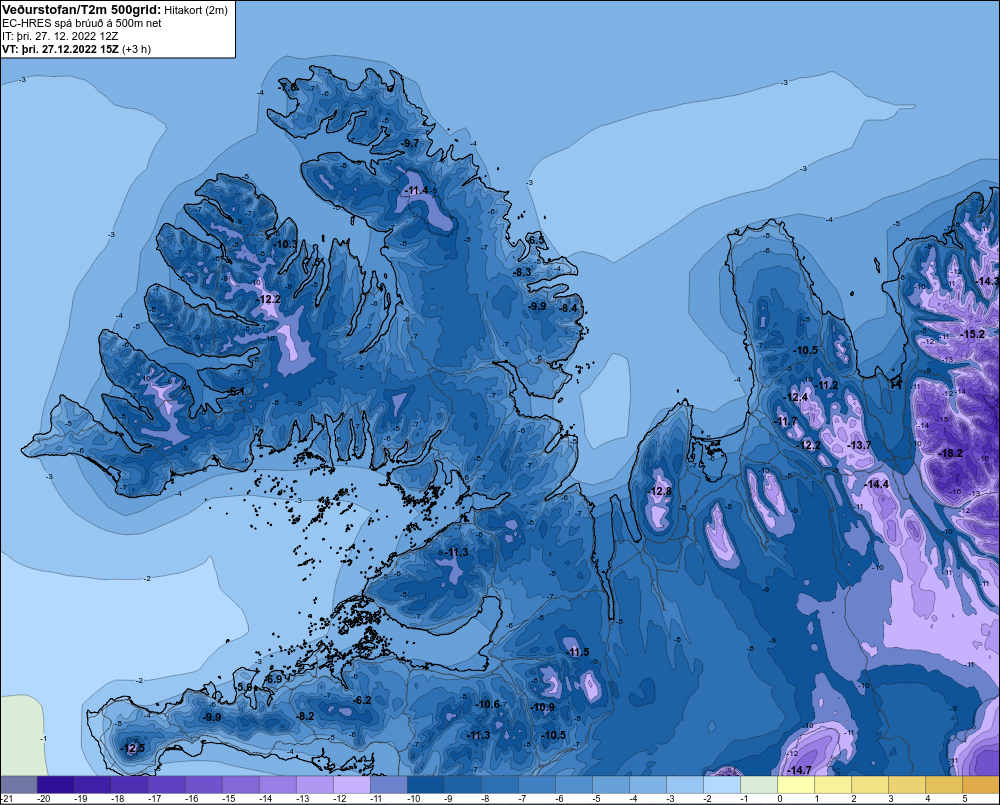The height and width of the screenshot is (805, 1000).
Task: Select the orange legend swatch above the 5 label
Action: click(980, 784)
